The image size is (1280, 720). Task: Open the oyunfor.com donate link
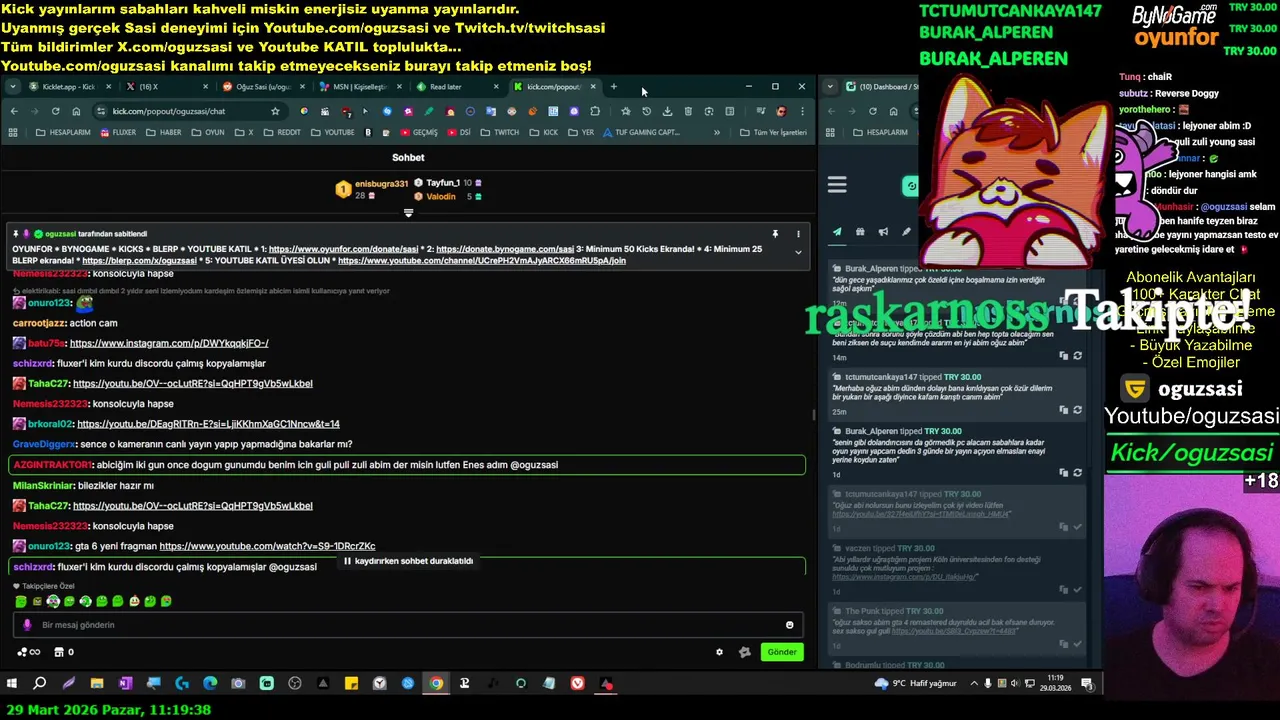[x=343, y=249]
